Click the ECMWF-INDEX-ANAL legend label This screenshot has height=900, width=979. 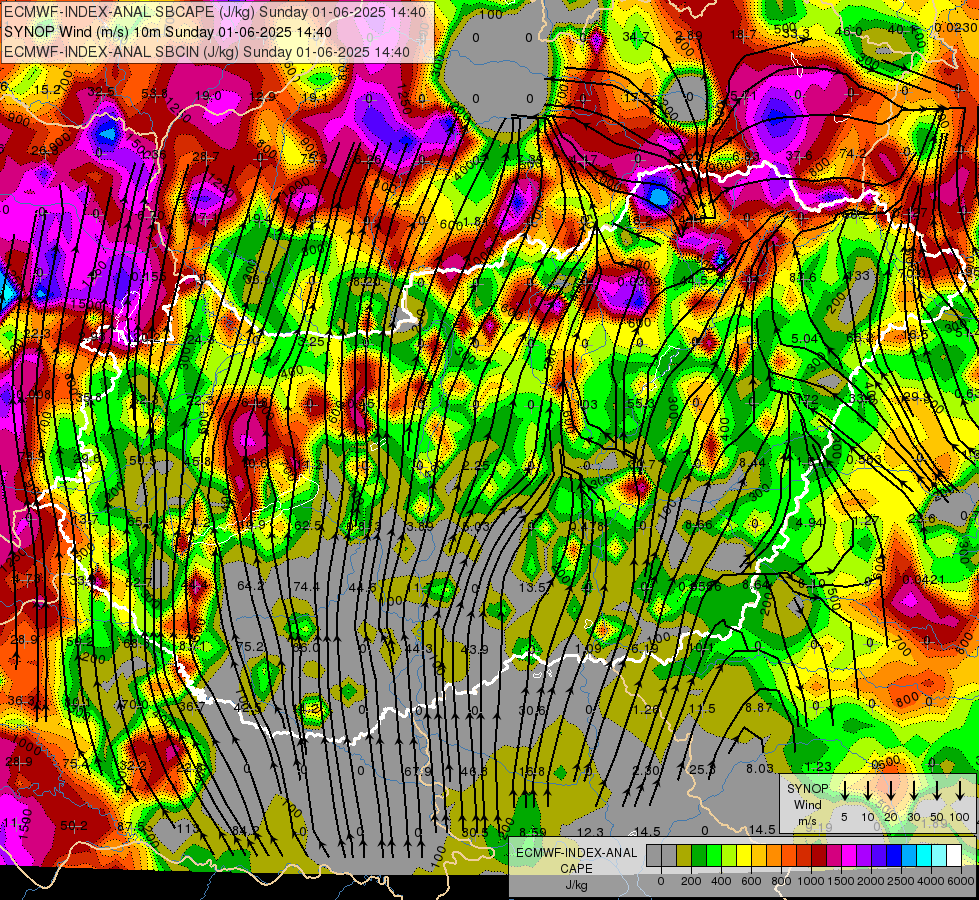tap(576, 853)
